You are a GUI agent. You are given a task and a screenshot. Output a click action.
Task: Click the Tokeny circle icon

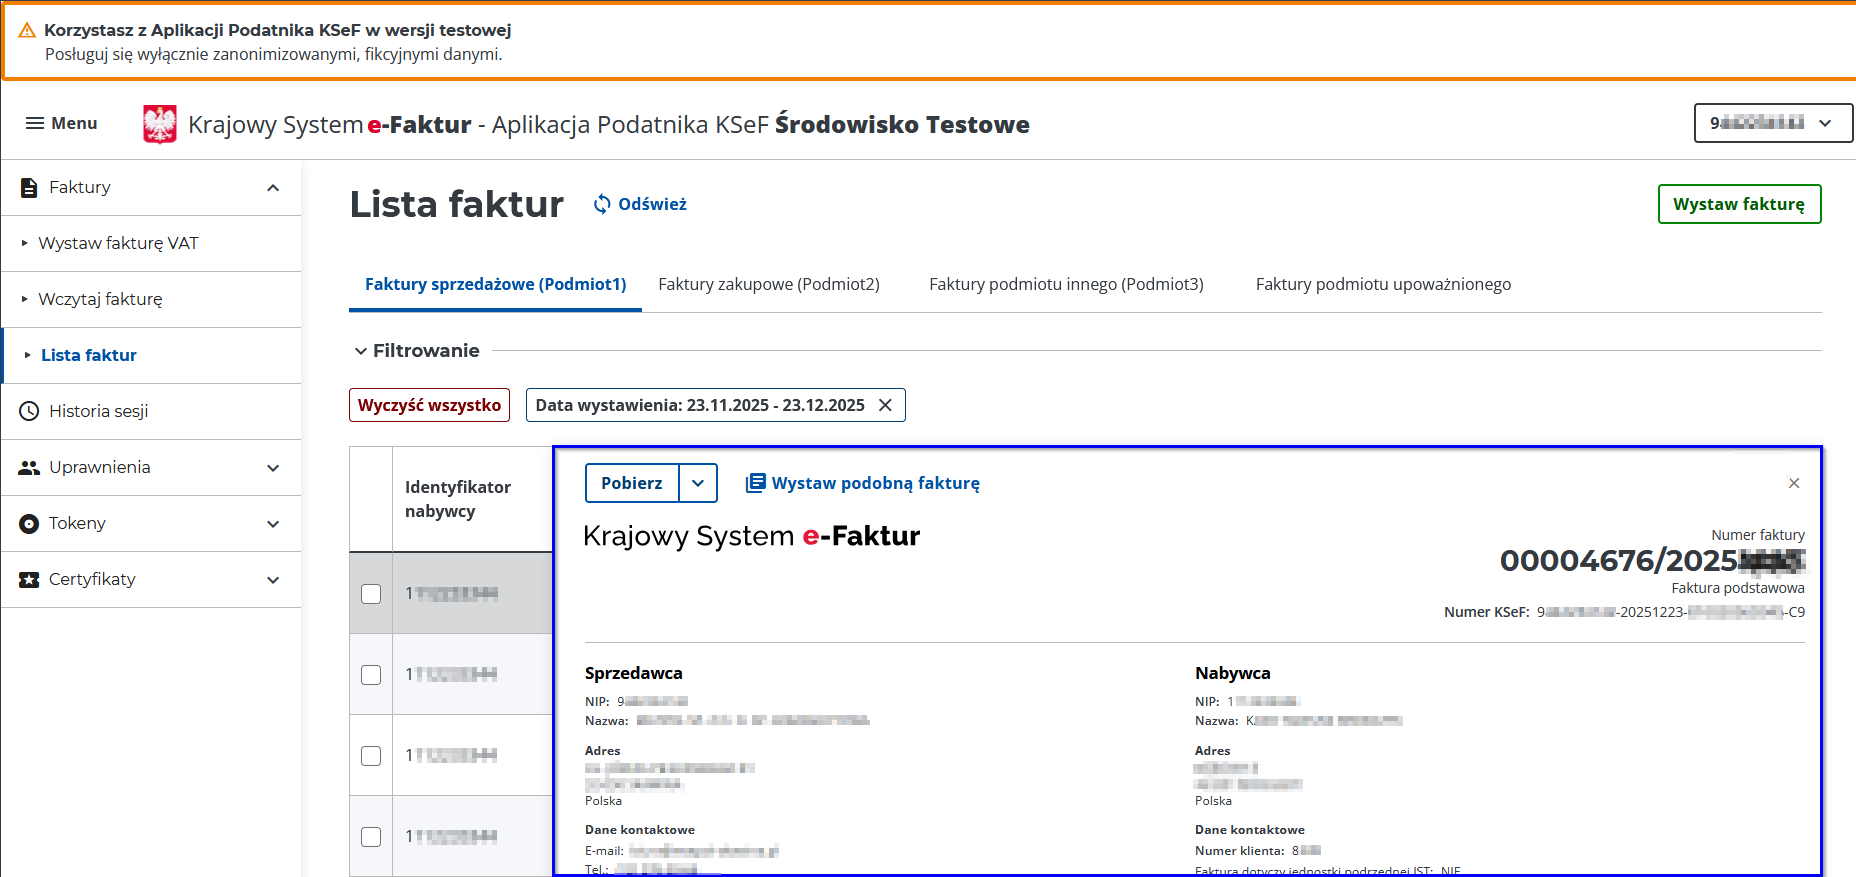29,523
